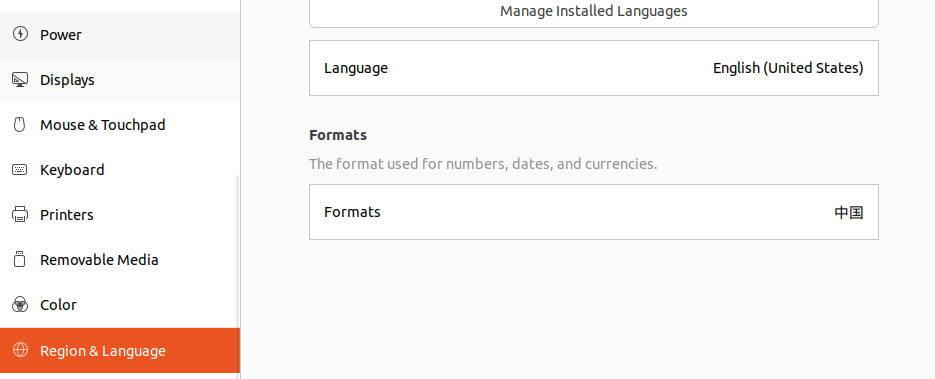Screen dimensions: 935x379
Task: Click the Mouse & Touchpad mouse icon
Action: click(20, 125)
